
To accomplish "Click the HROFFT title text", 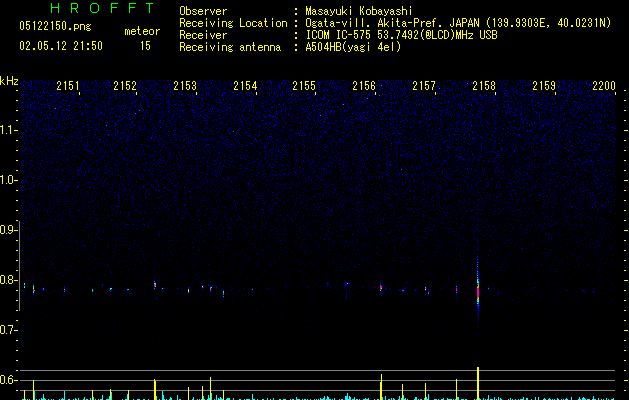I will coord(102,8).
